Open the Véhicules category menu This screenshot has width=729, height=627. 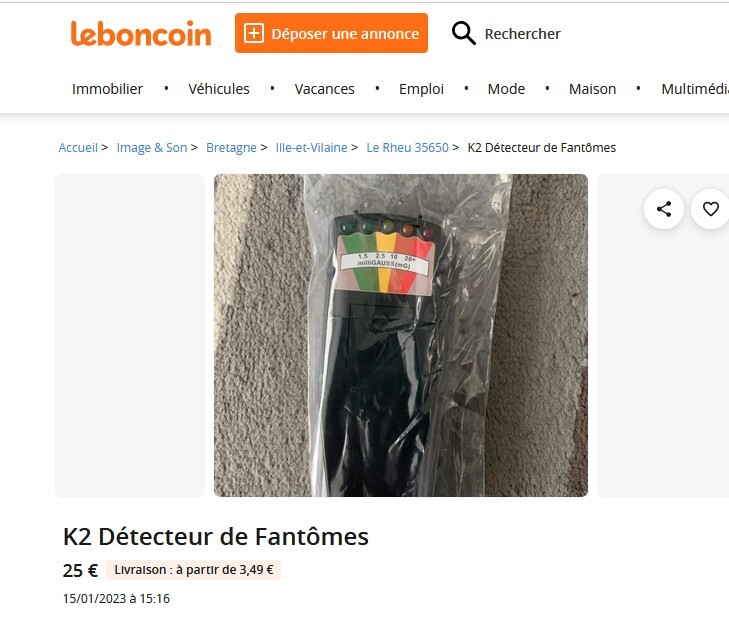[x=219, y=89]
